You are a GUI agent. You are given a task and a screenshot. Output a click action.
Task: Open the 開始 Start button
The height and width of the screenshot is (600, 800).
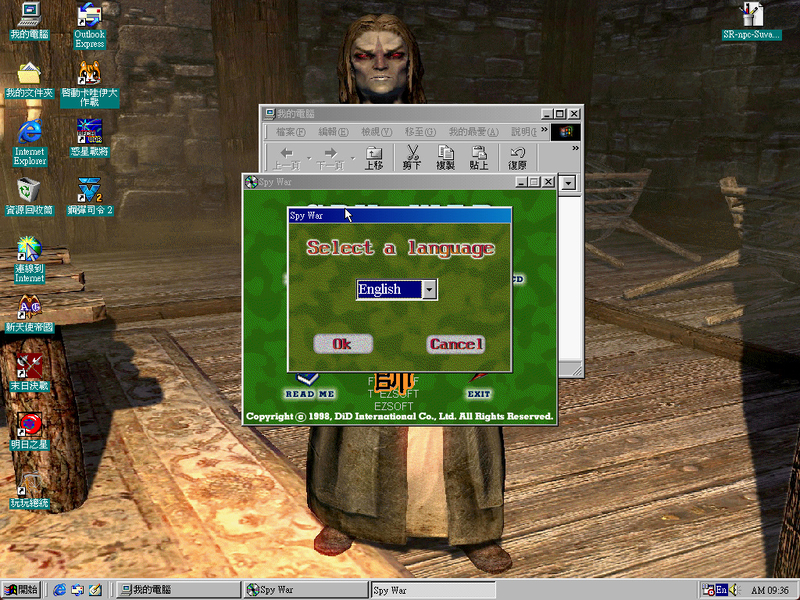click(20, 590)
